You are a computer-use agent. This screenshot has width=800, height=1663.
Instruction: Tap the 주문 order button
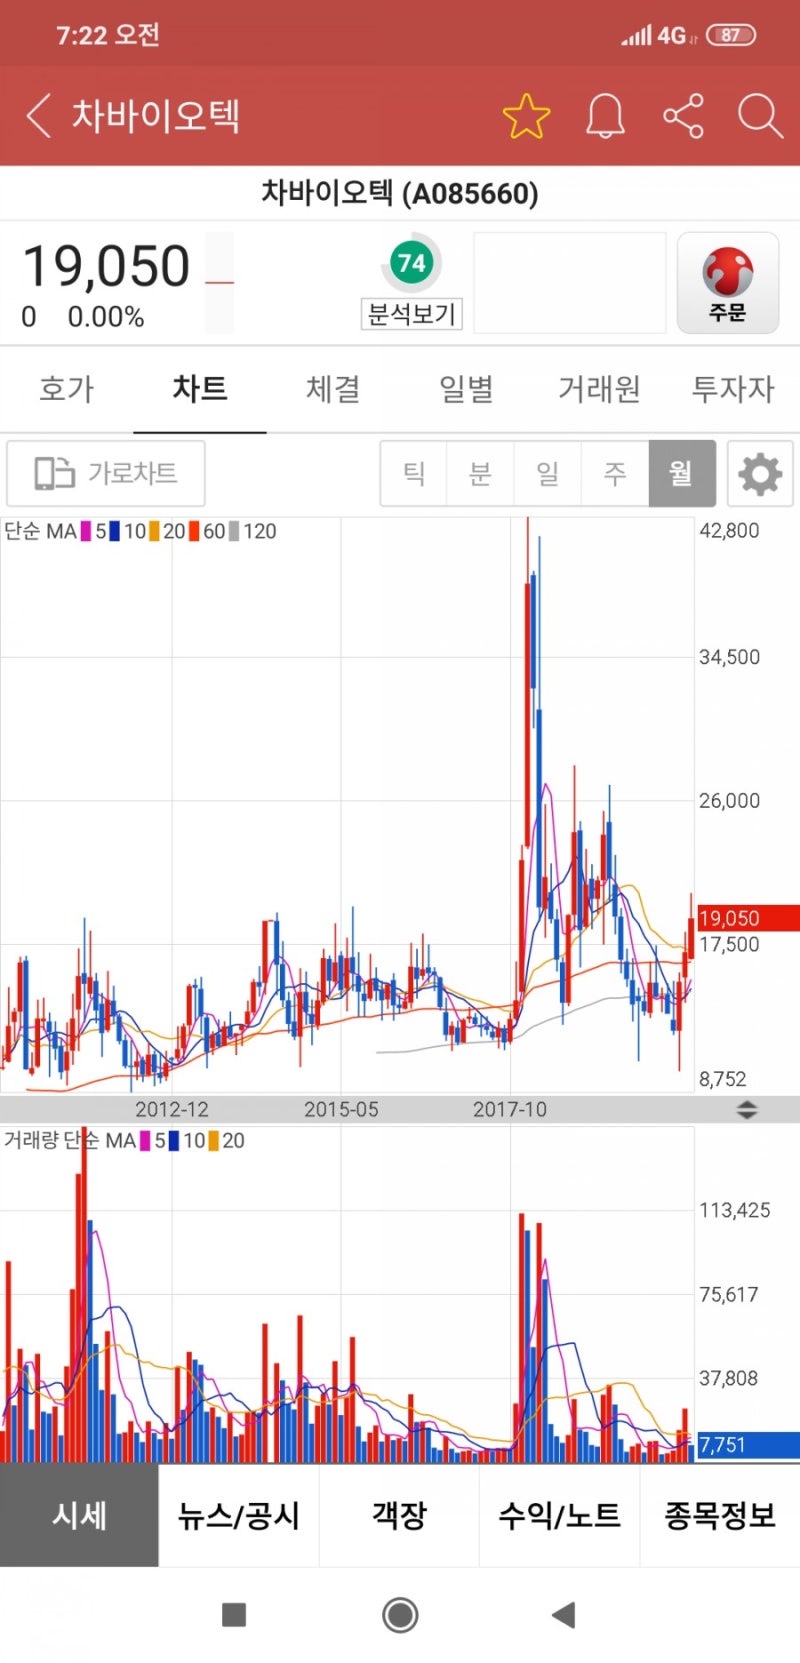[728, 283]
